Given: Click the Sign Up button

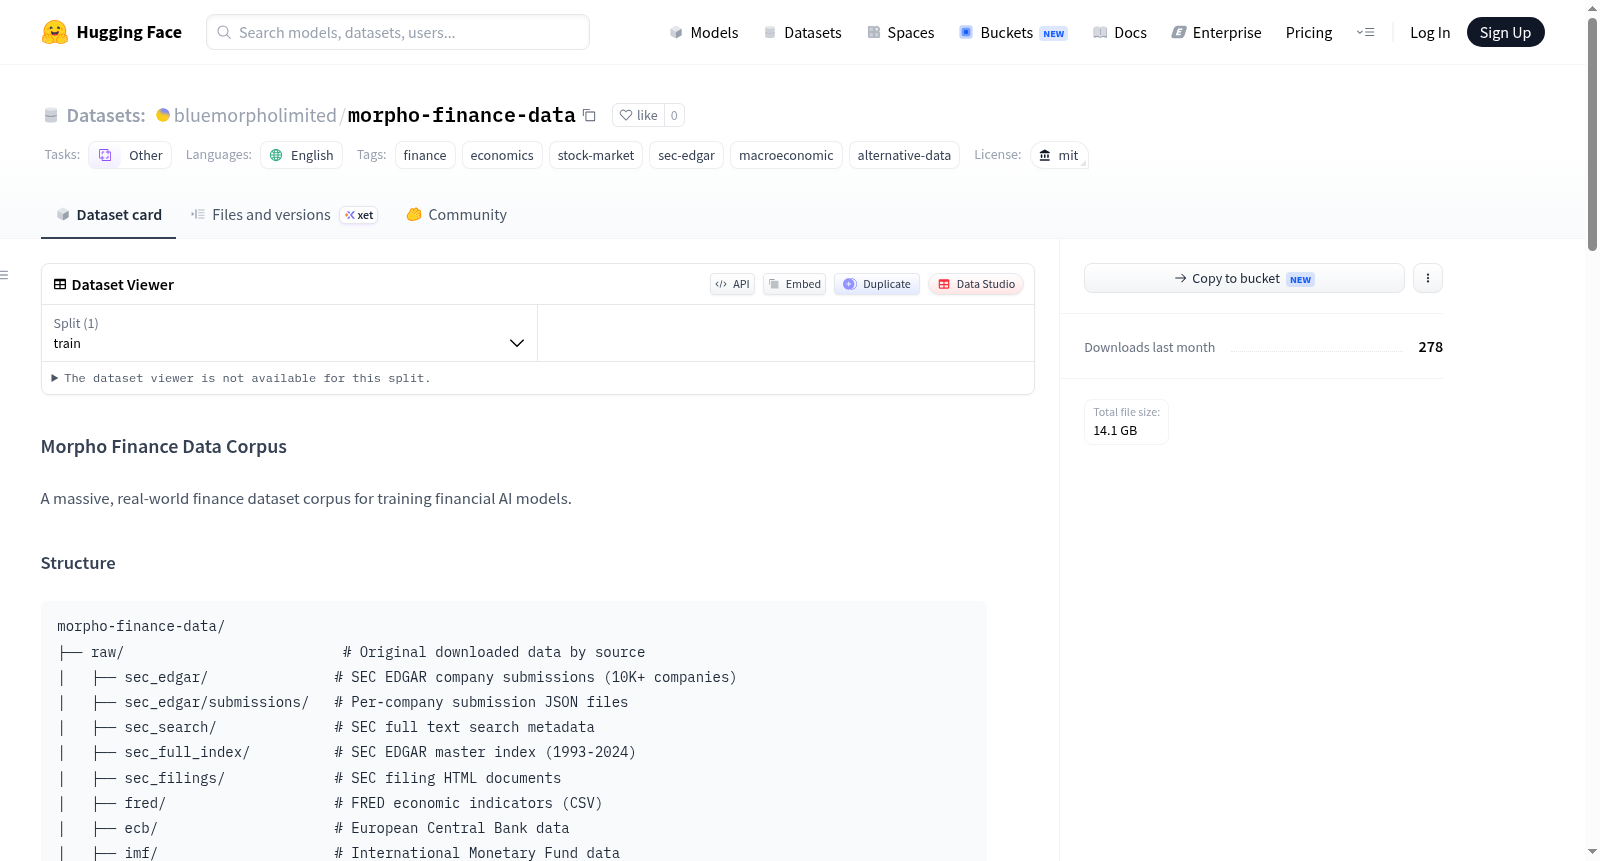Looking at the screenshot, I should [1505, 32].
